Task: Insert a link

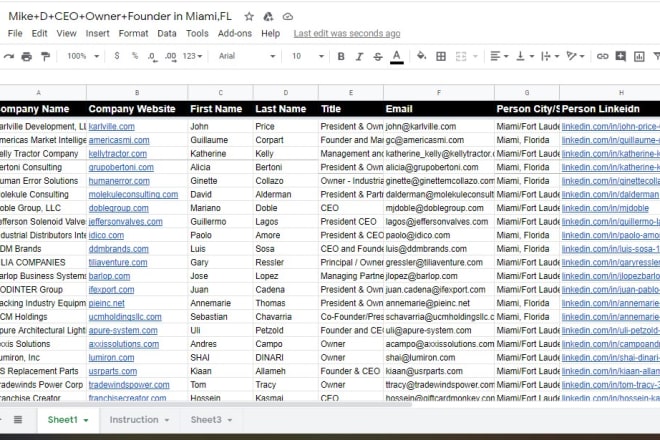Action: (602, 56)
